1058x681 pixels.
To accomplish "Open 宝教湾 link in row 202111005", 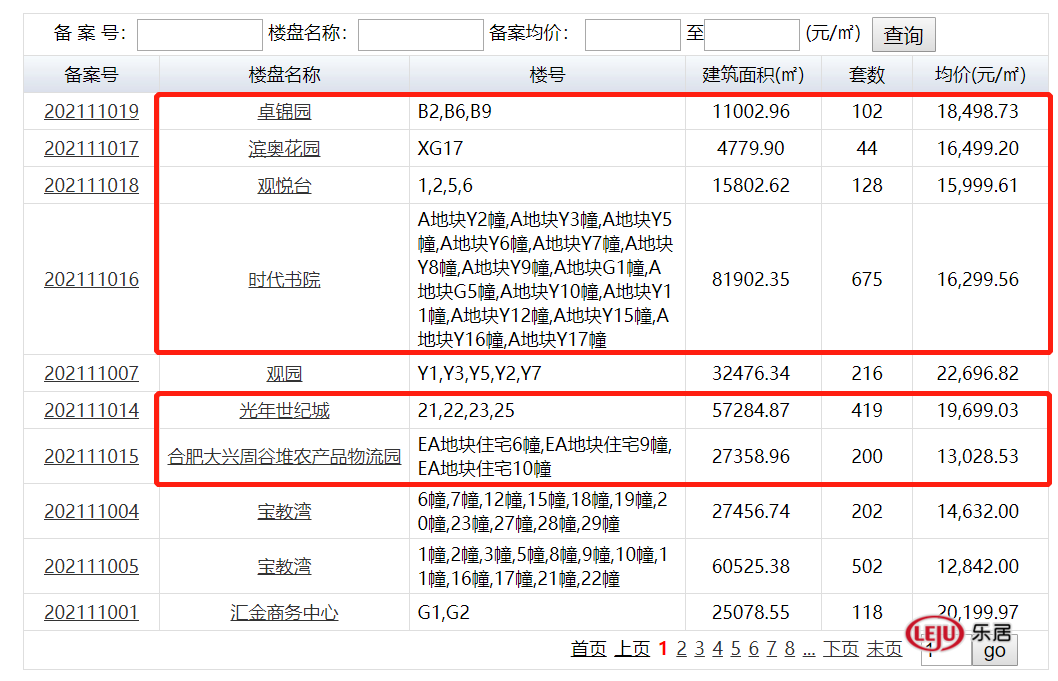I will coord(284,566).
